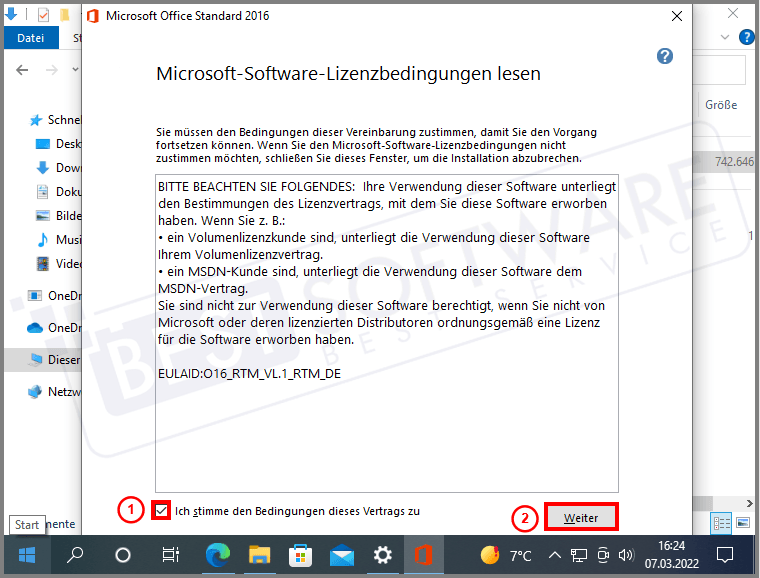Select the OneDrive entry with cloud icon
The height and width of the screenshot is (578, 760).
coord(54,328)
